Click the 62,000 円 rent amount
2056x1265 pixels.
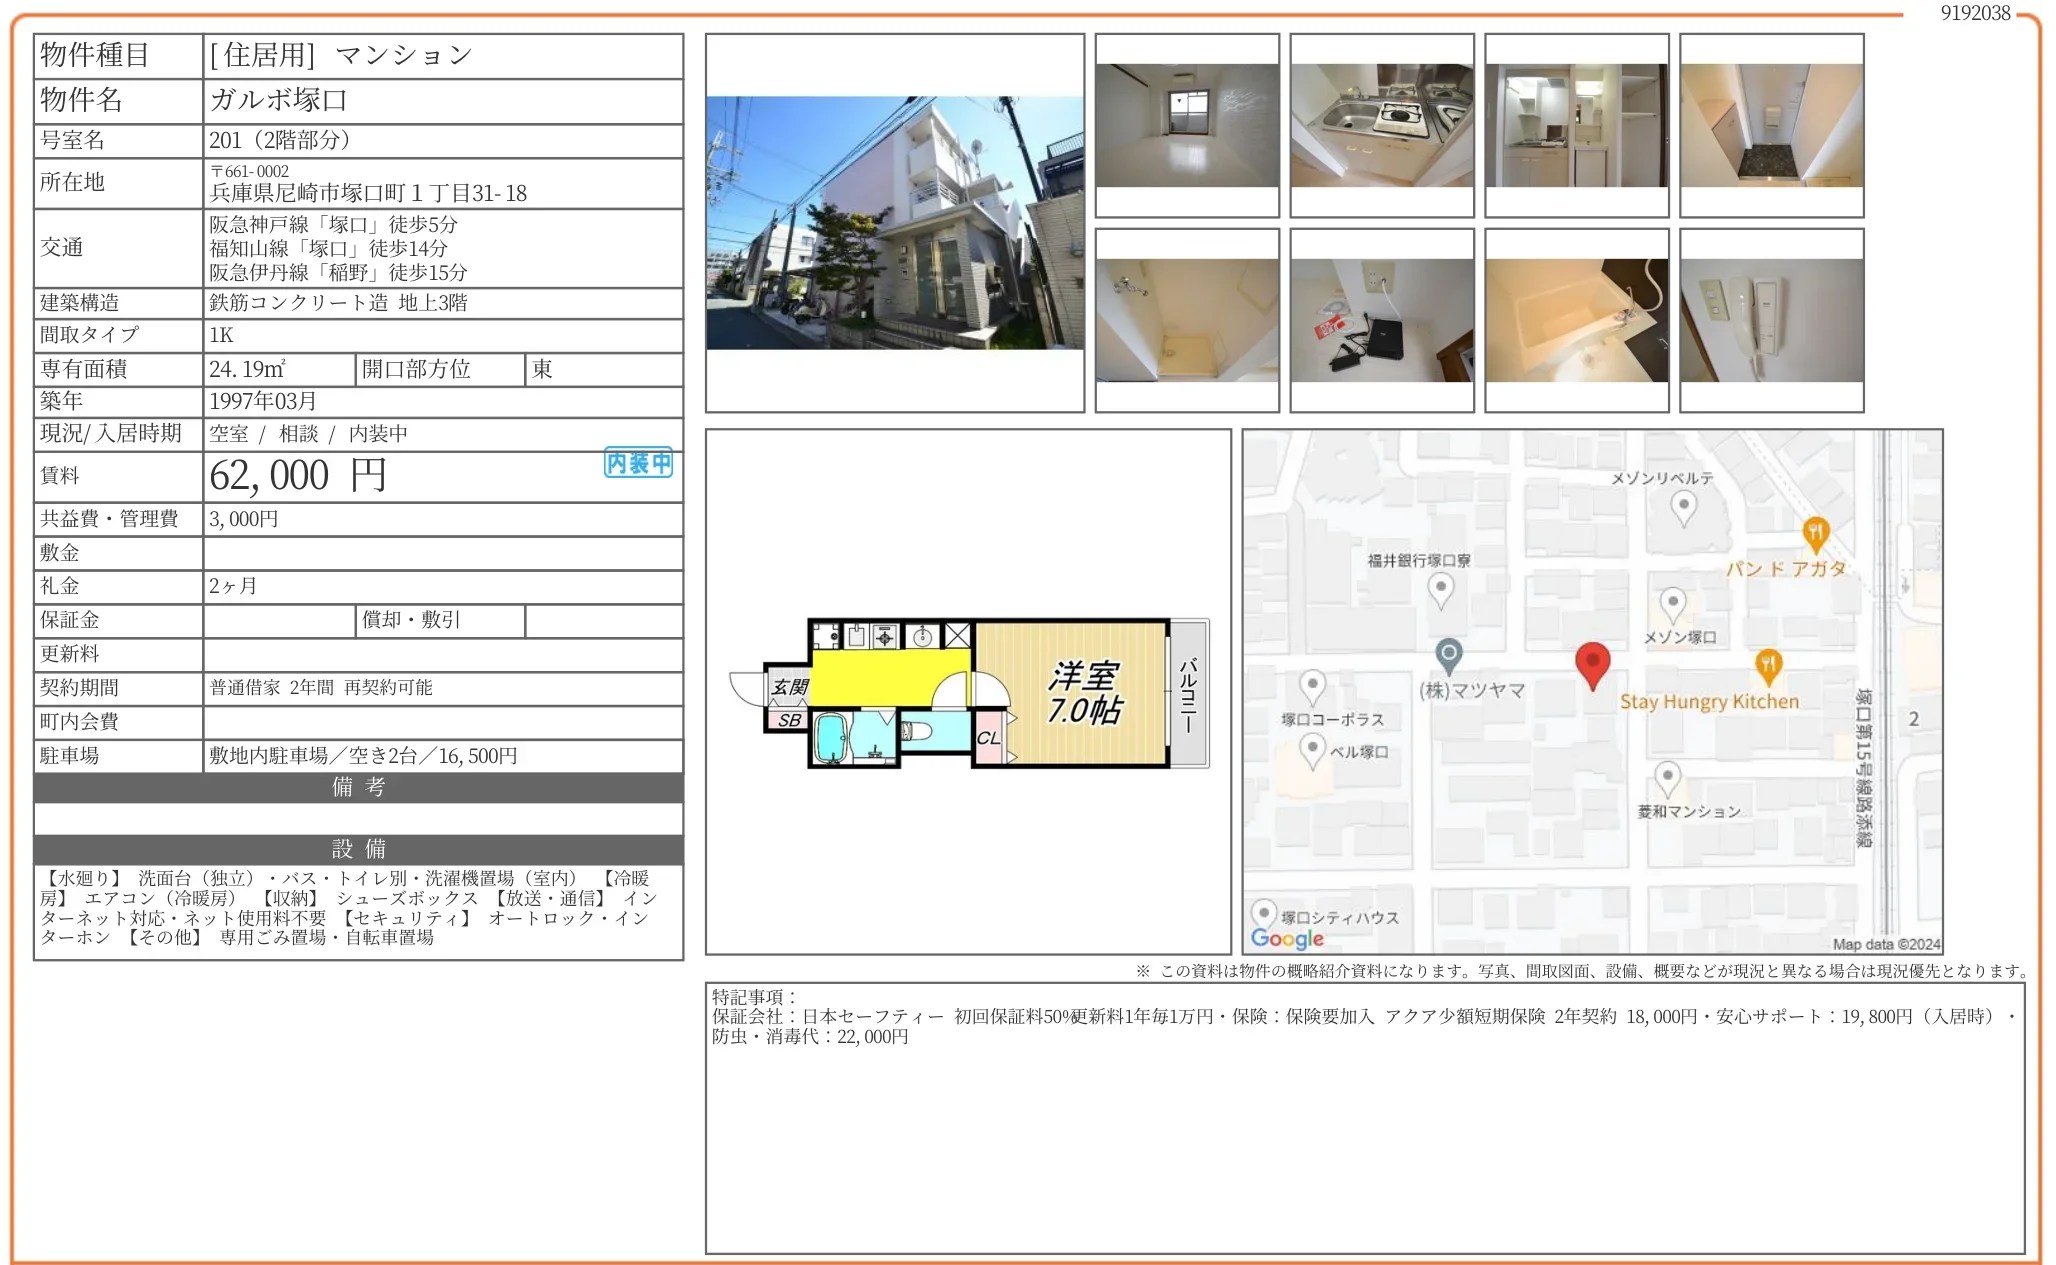coord(297,476)
